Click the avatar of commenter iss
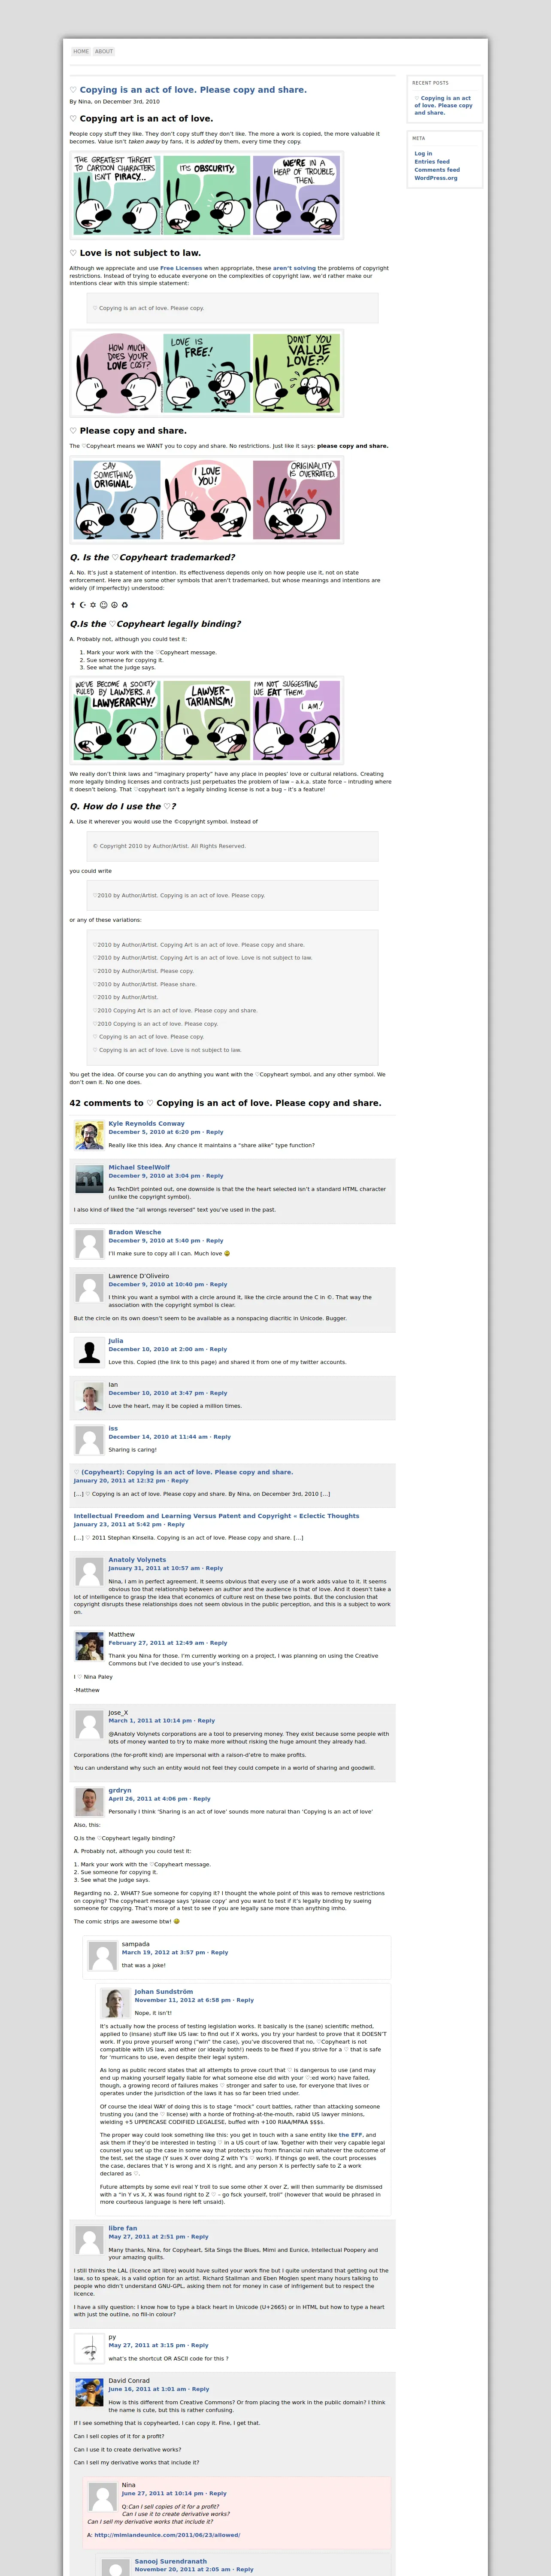 pos(89,1440)
